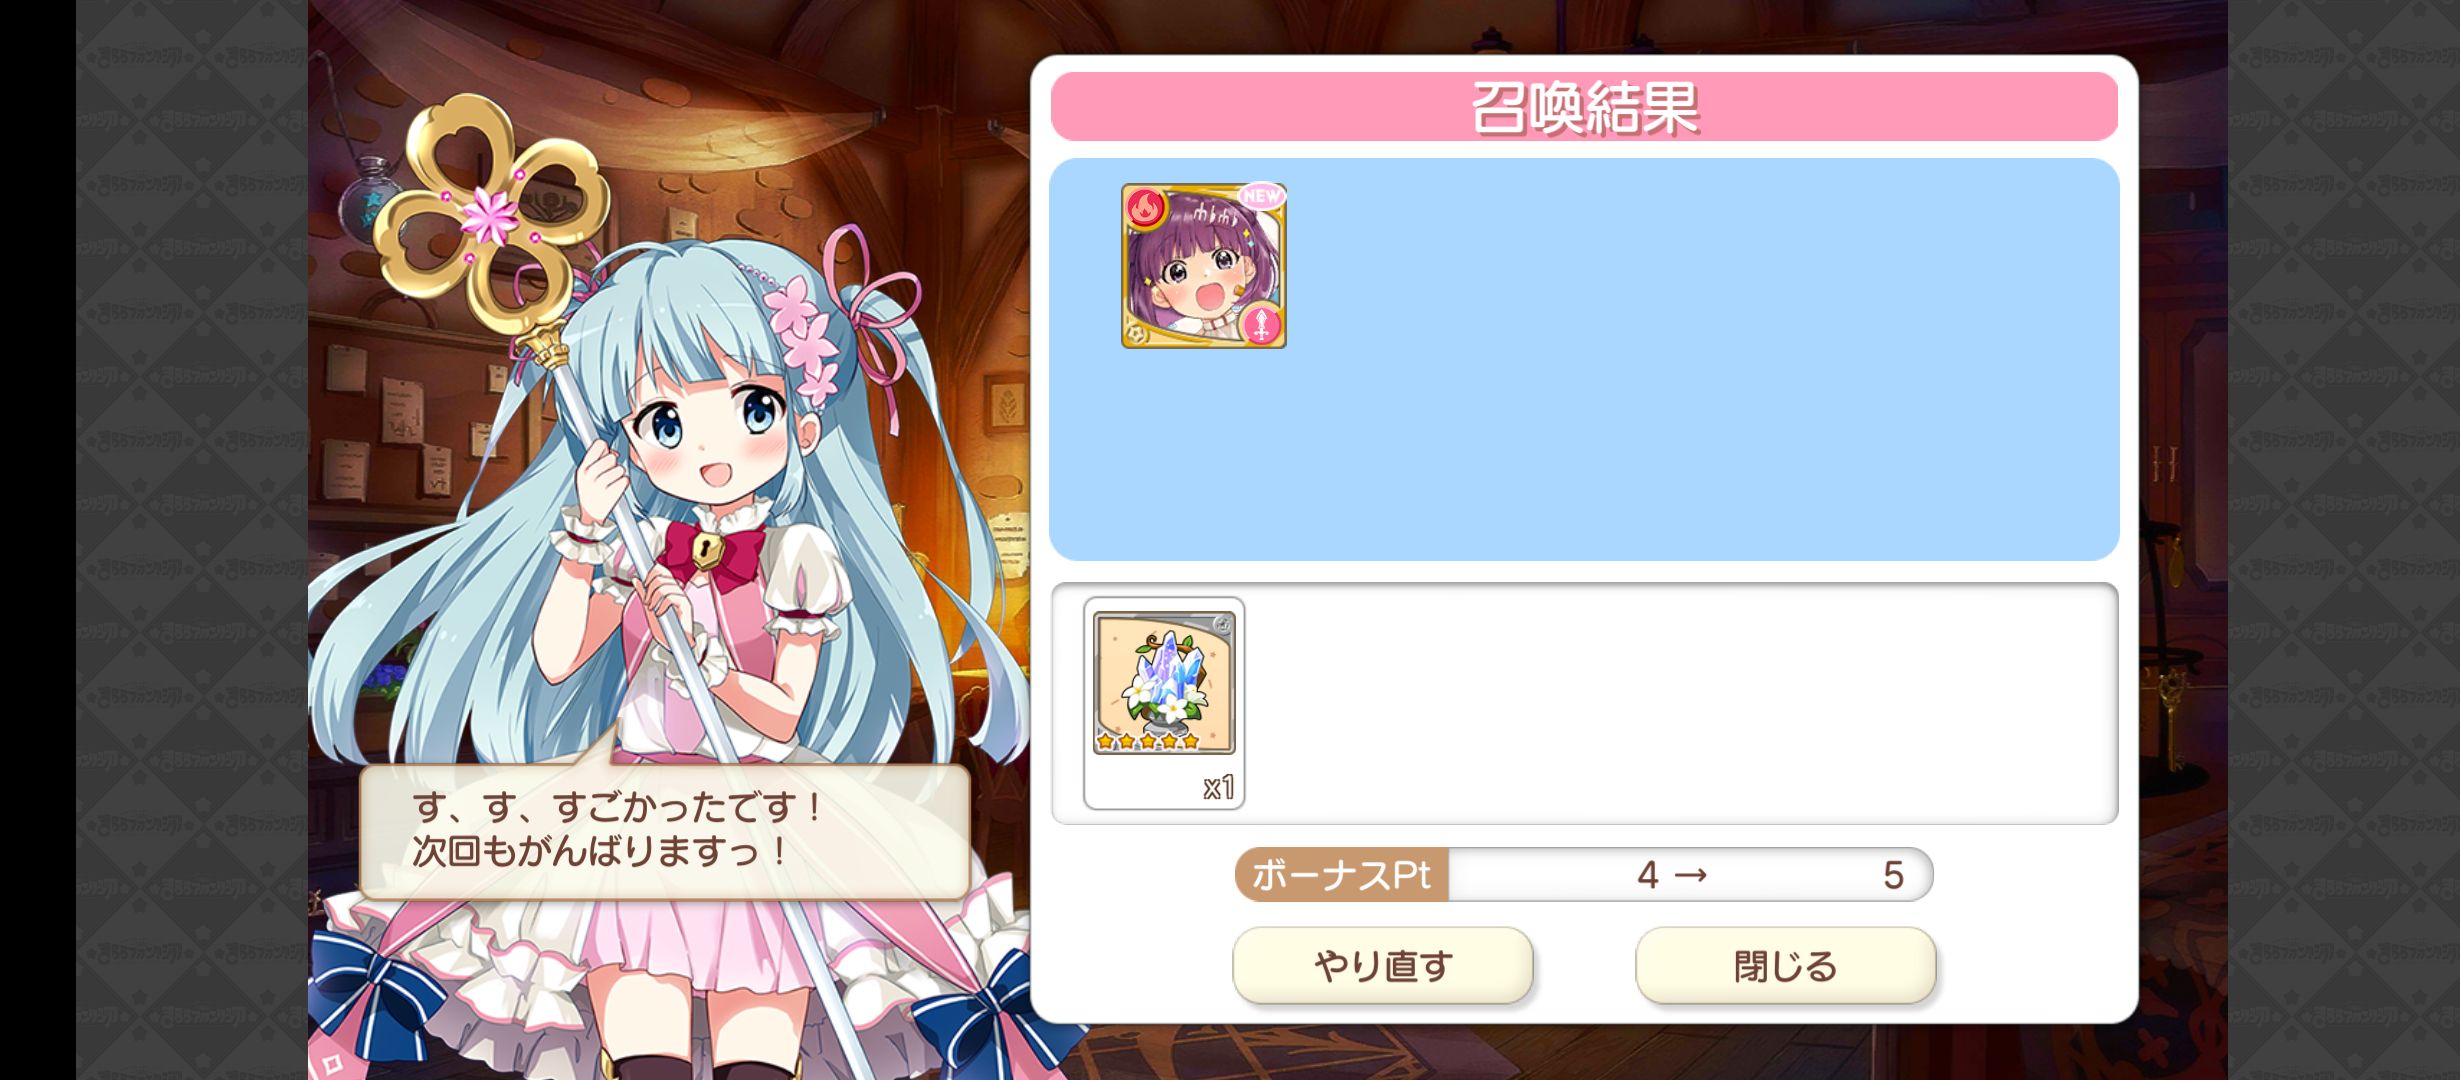Tap the five-star rating on crystal item
Image resolution: width=2460 pixels, height=1080 pixels.
click(x=1148, y=741)
